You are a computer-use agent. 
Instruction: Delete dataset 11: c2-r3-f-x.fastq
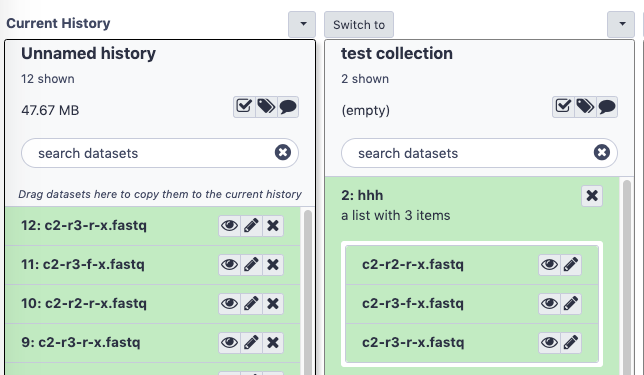click(x=273, y=265)
